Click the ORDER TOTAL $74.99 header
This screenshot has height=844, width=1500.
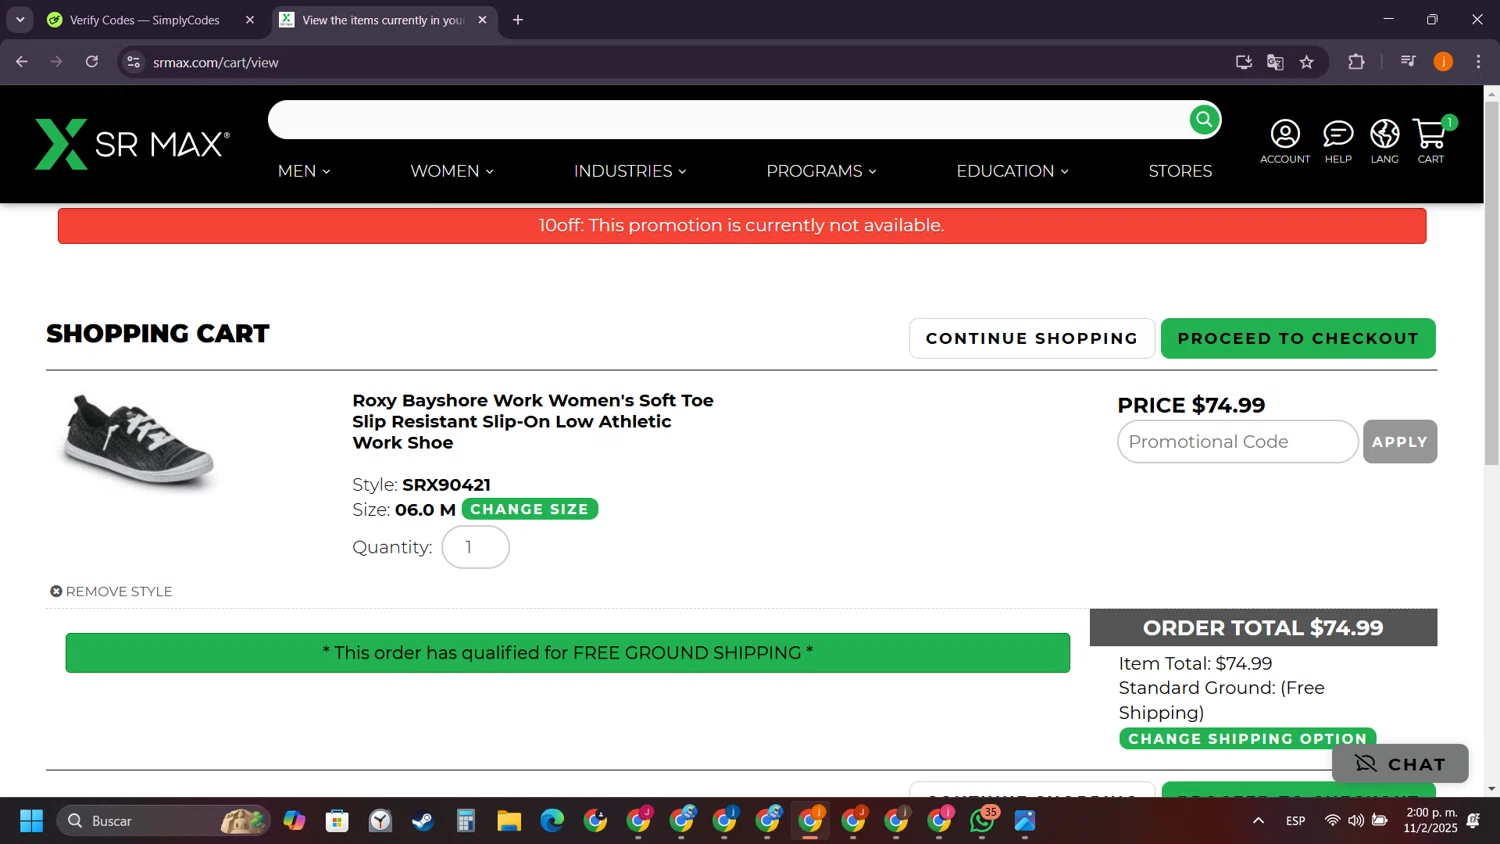point(1263,627)
